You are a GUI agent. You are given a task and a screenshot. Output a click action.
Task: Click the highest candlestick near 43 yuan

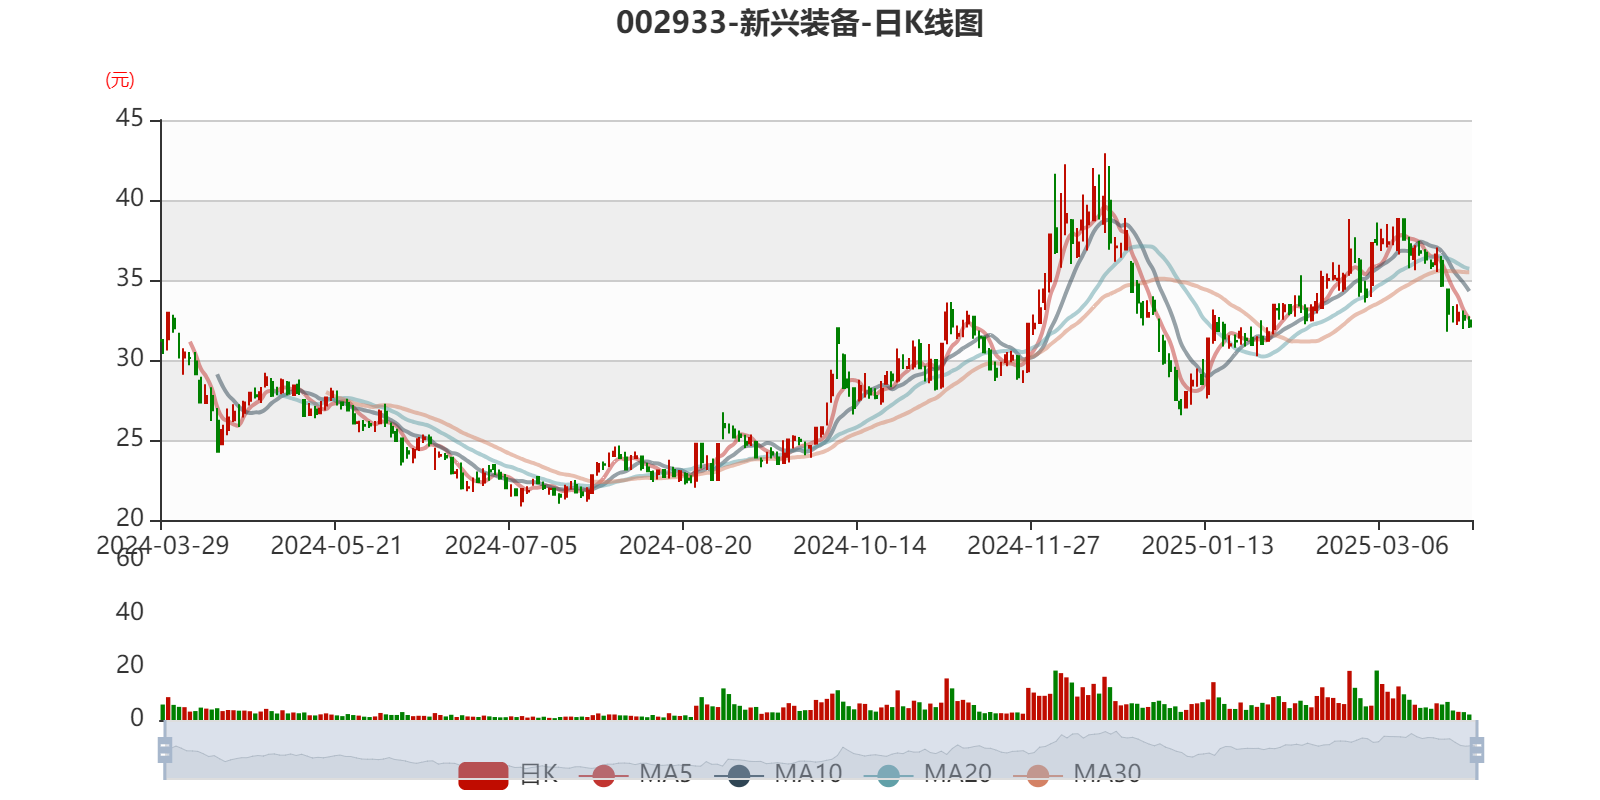pyautogui.click(x=1105, y=195)
